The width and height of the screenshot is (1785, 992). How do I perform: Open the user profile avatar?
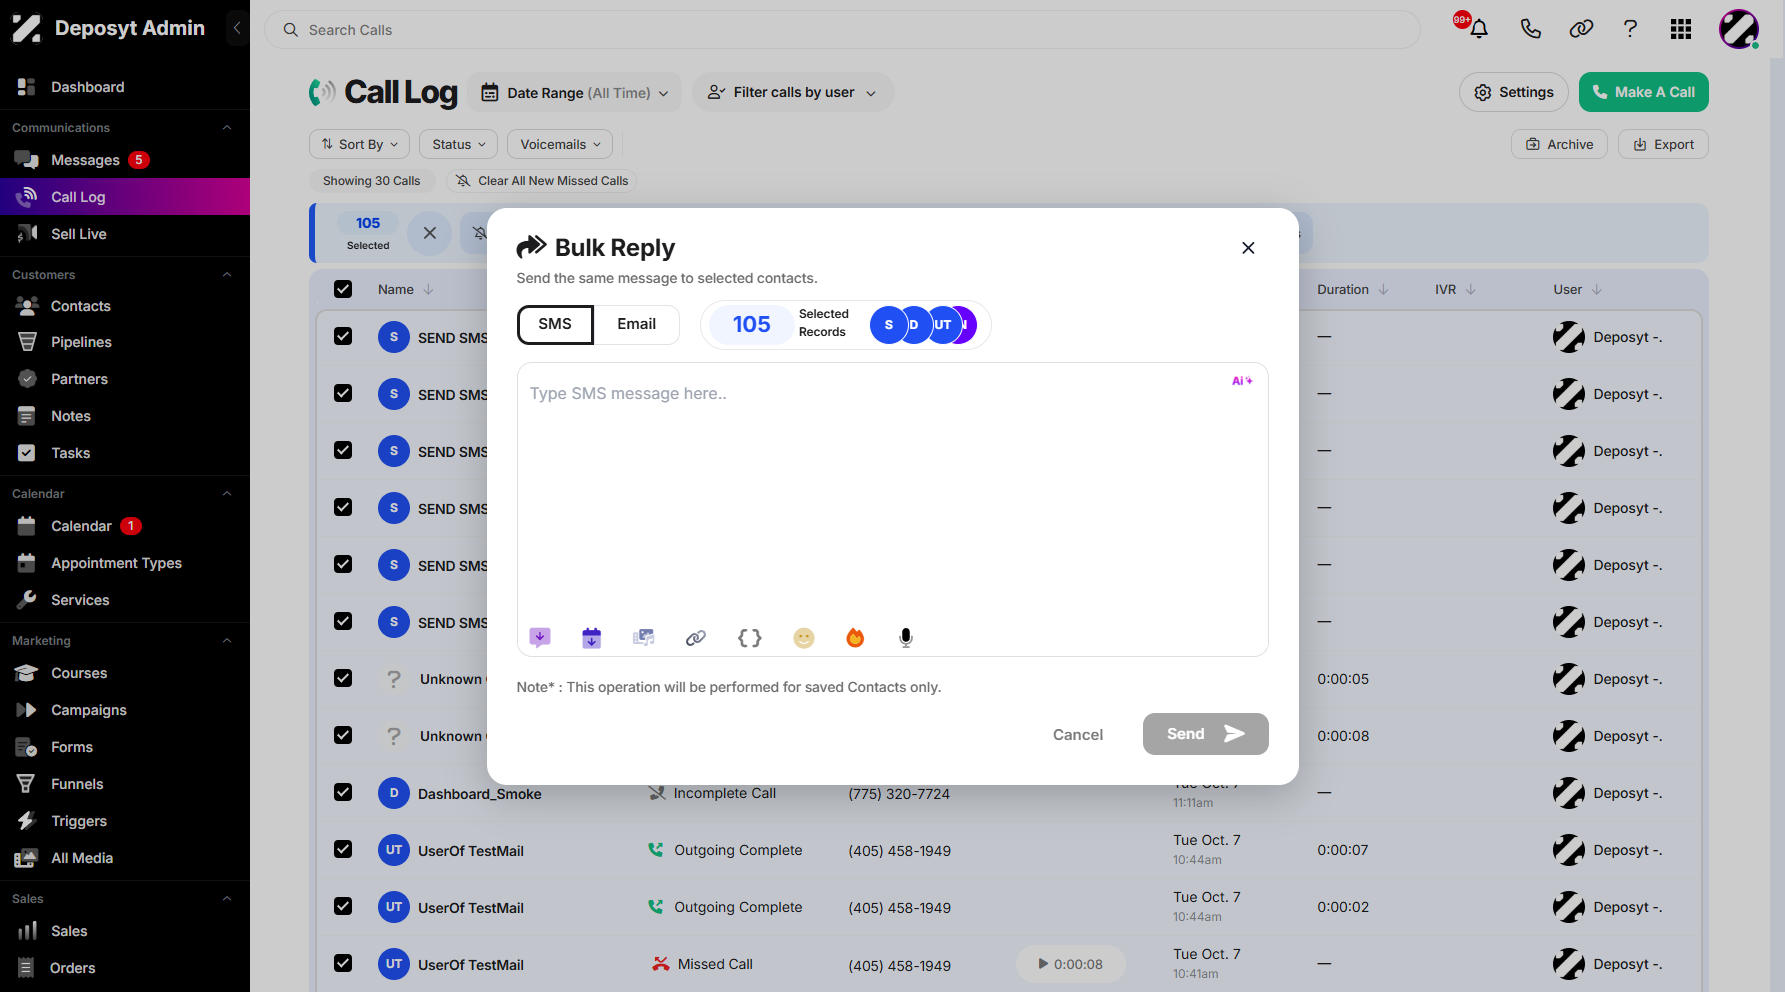click(x=1739, y=29)
